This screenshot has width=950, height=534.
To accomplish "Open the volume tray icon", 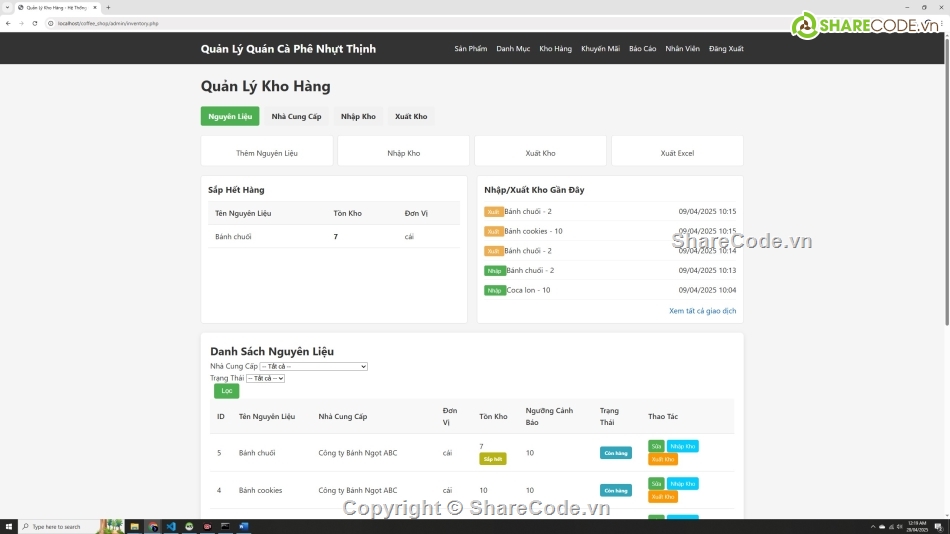I will (900, 527).
